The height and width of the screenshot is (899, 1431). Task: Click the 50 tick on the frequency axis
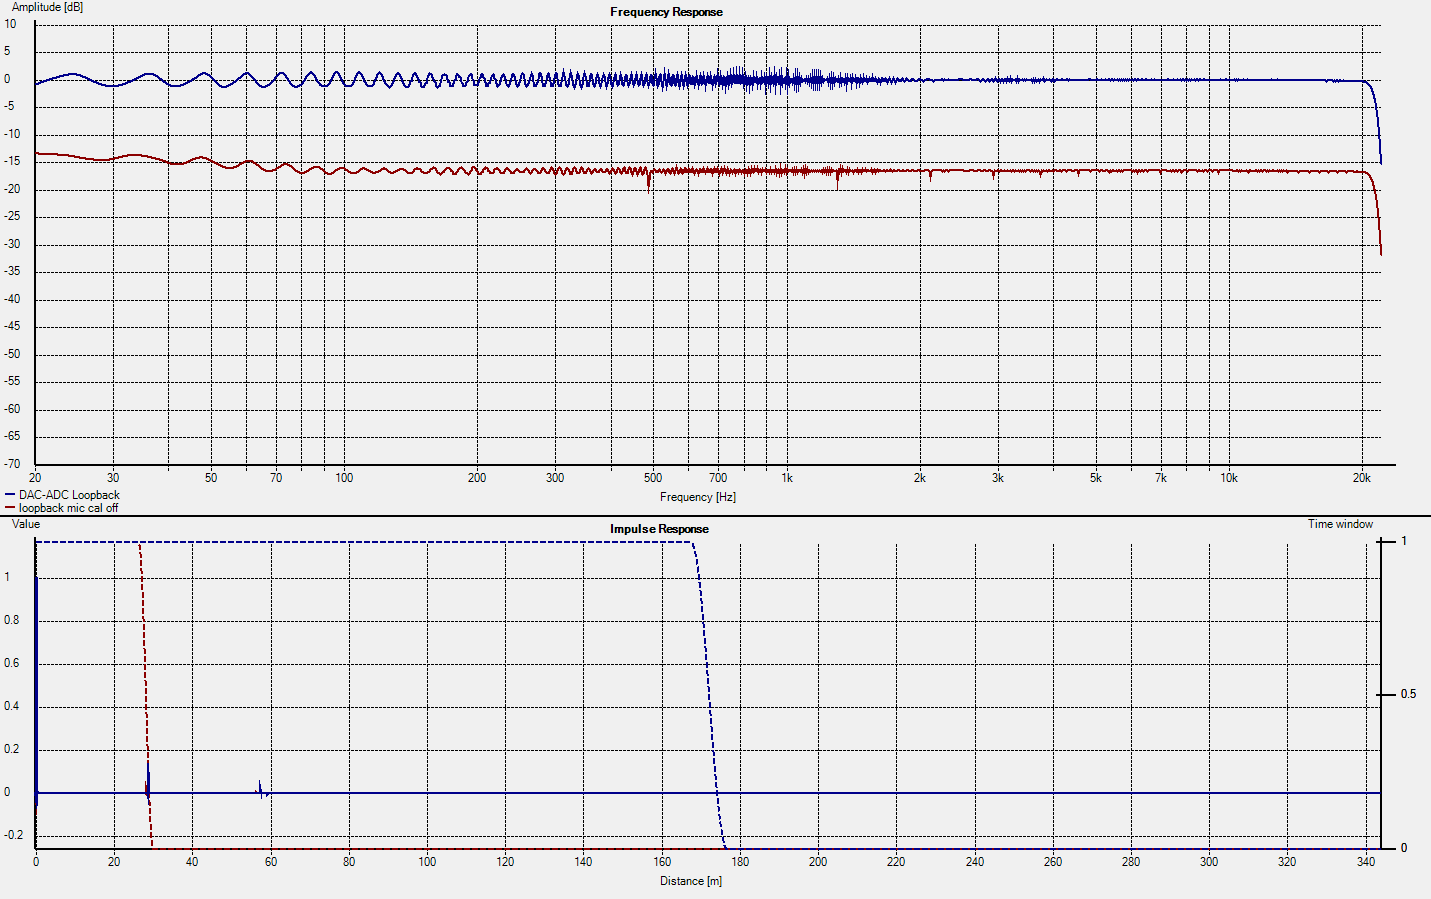pyautogui.click(x=210, y=478)
